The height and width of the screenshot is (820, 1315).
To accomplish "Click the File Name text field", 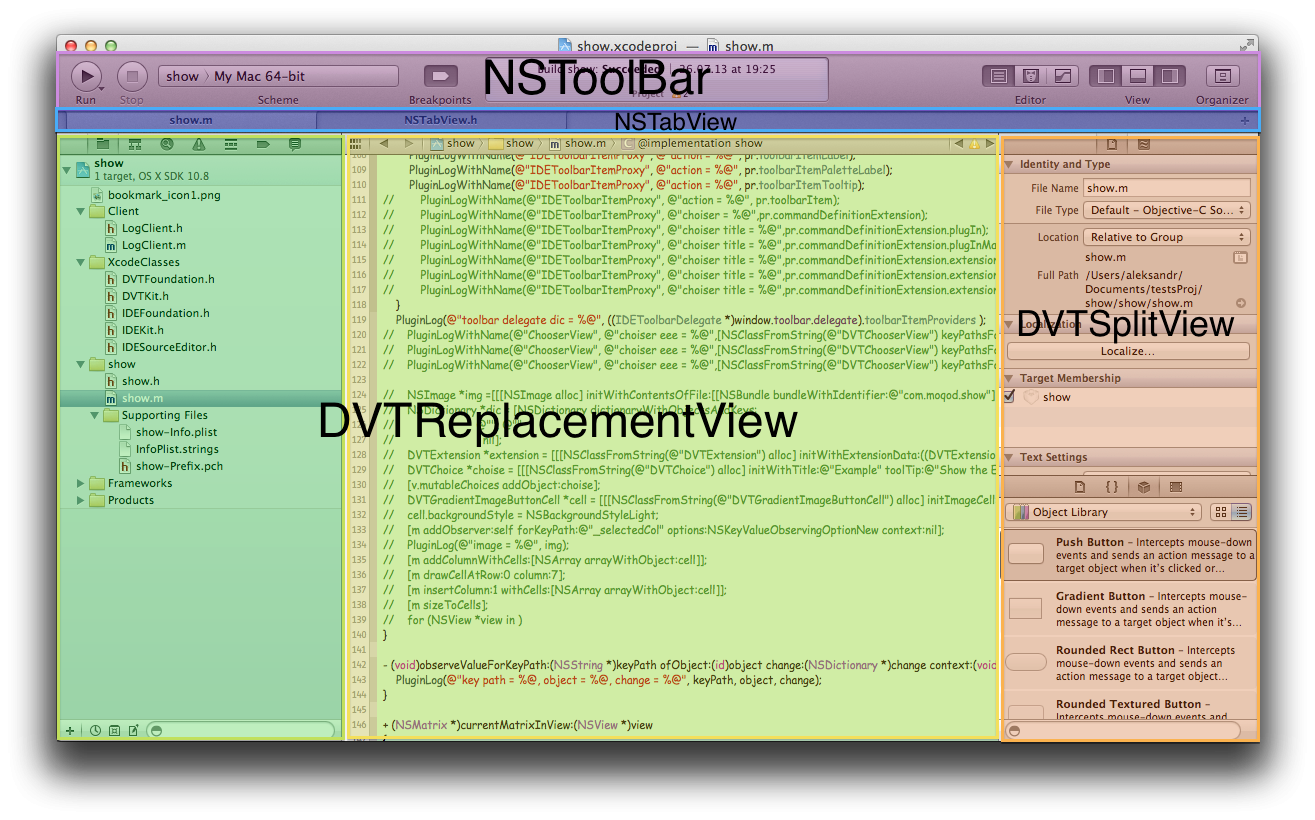I will (x=1167, y=188).
